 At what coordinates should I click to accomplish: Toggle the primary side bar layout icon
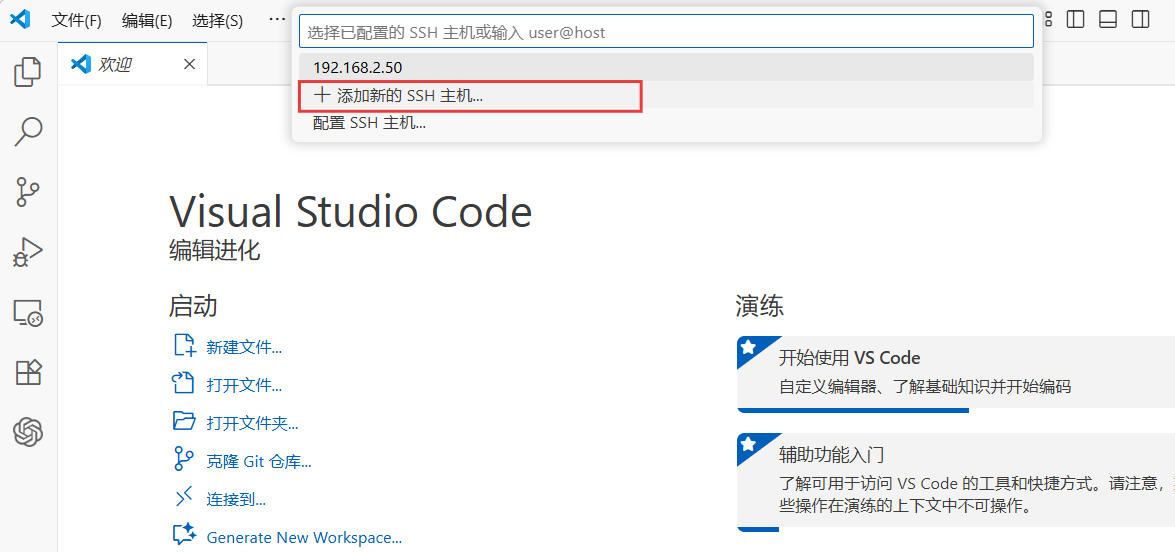pyautogui.click(x=1075, y=19)
